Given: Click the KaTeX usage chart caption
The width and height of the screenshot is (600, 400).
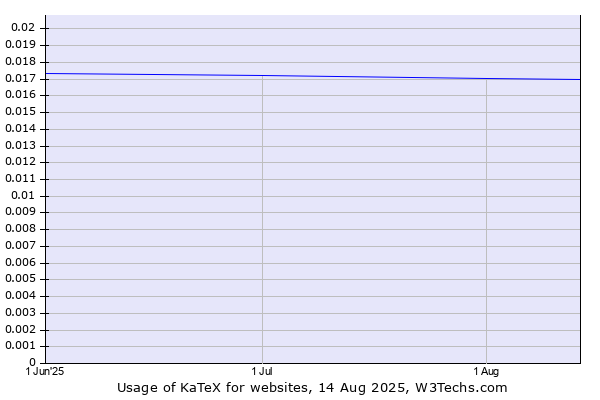Looking at the screenshot, I should 312,388.
